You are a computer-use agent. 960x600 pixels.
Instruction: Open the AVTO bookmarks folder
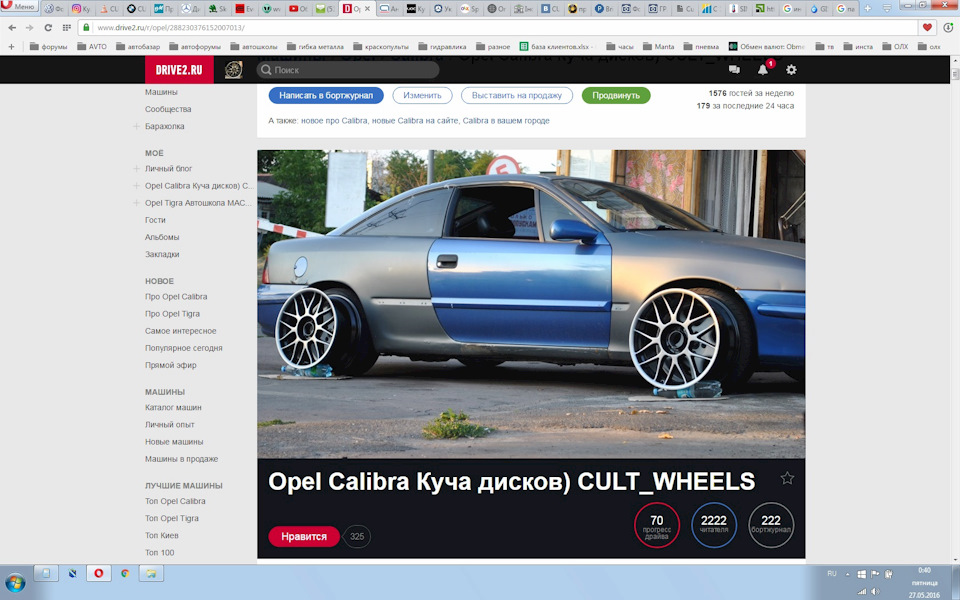tap(92, 47)
